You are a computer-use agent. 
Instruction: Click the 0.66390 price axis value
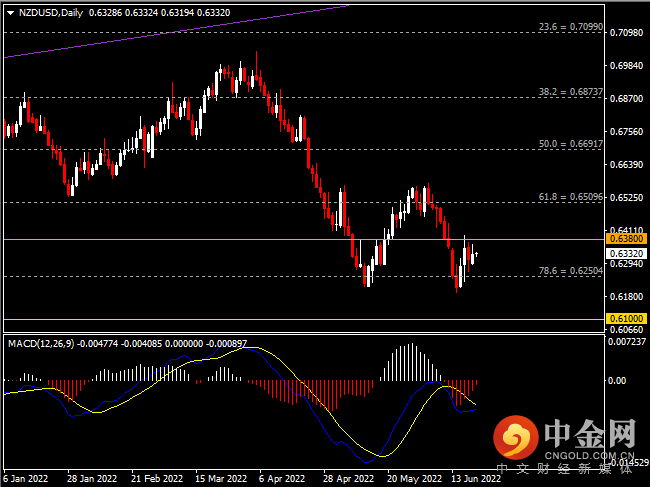[x=626, y=165]
